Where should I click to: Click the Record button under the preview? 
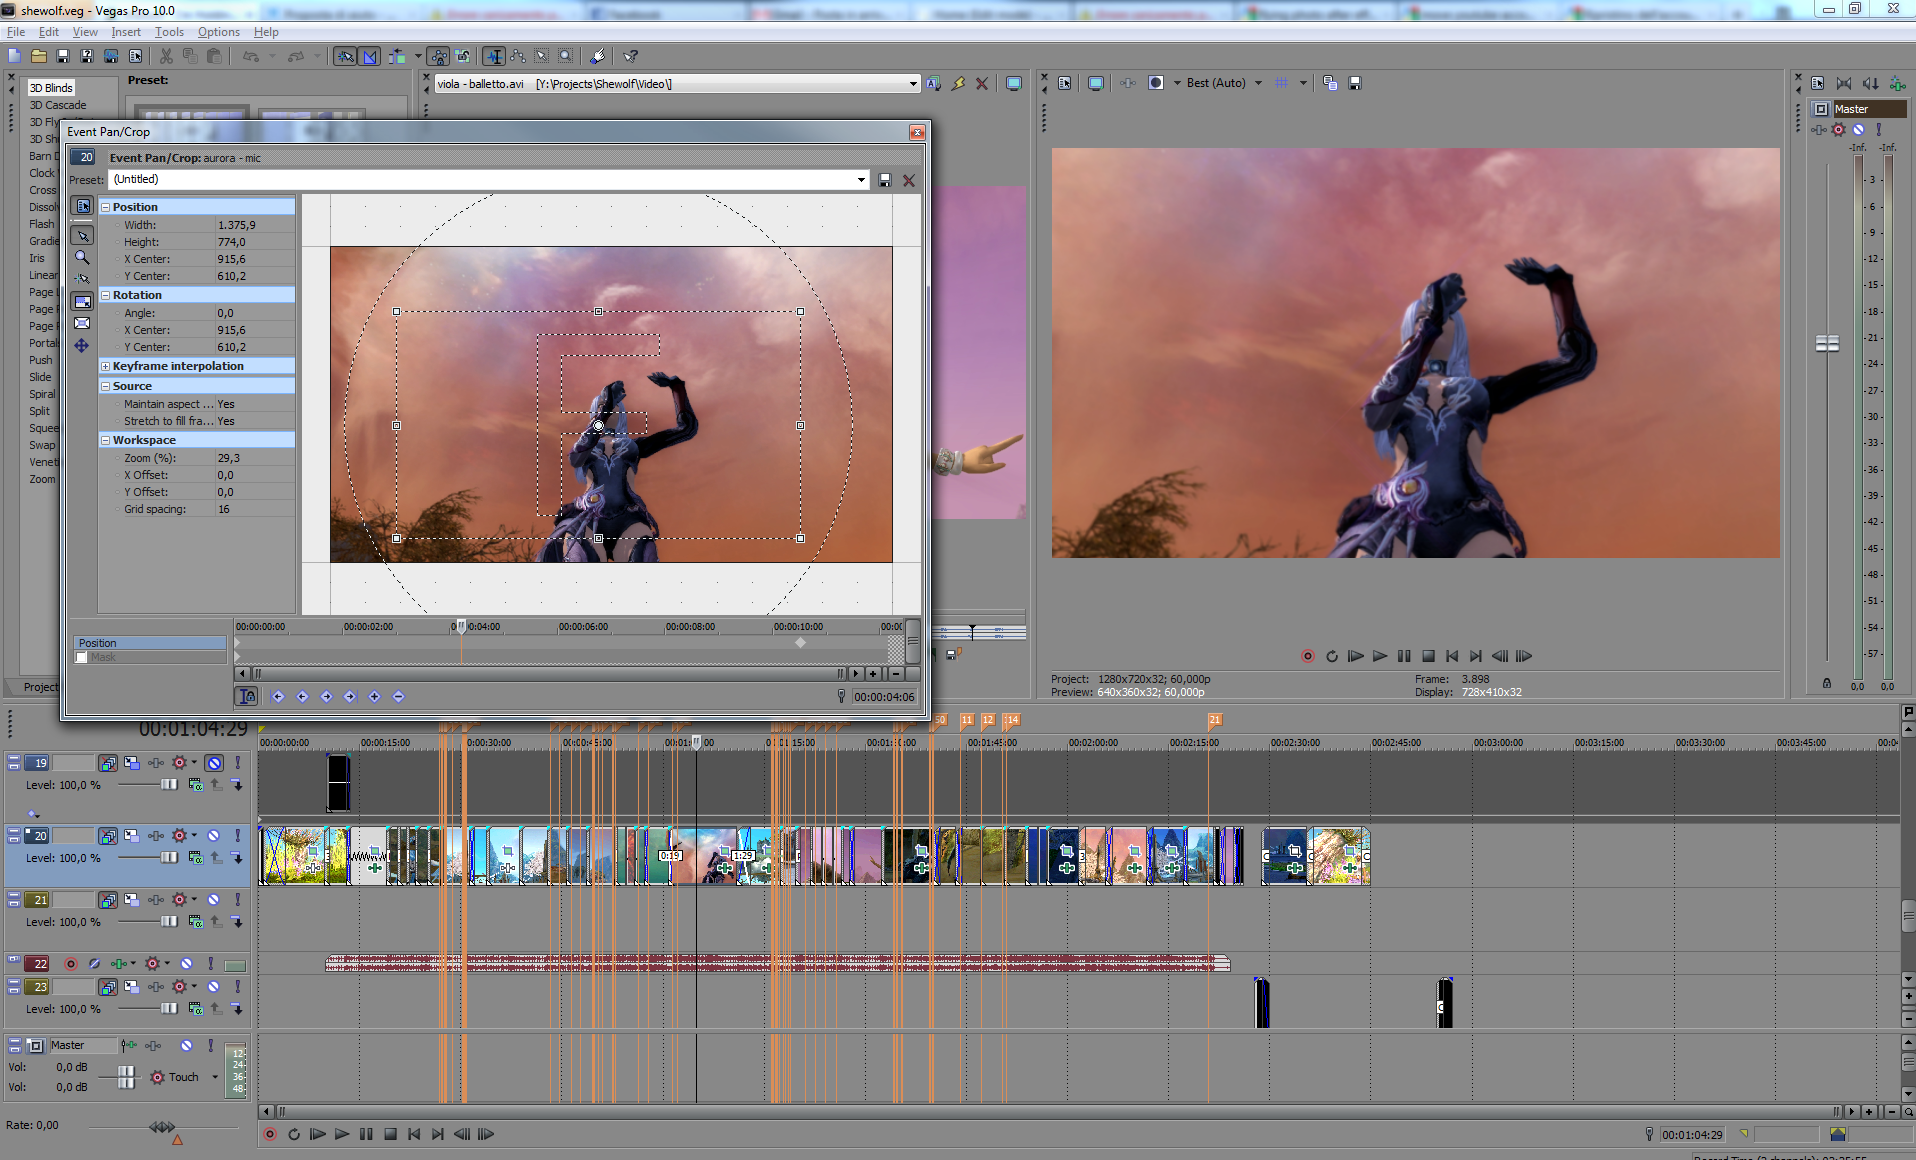[x=1308, y=656]
